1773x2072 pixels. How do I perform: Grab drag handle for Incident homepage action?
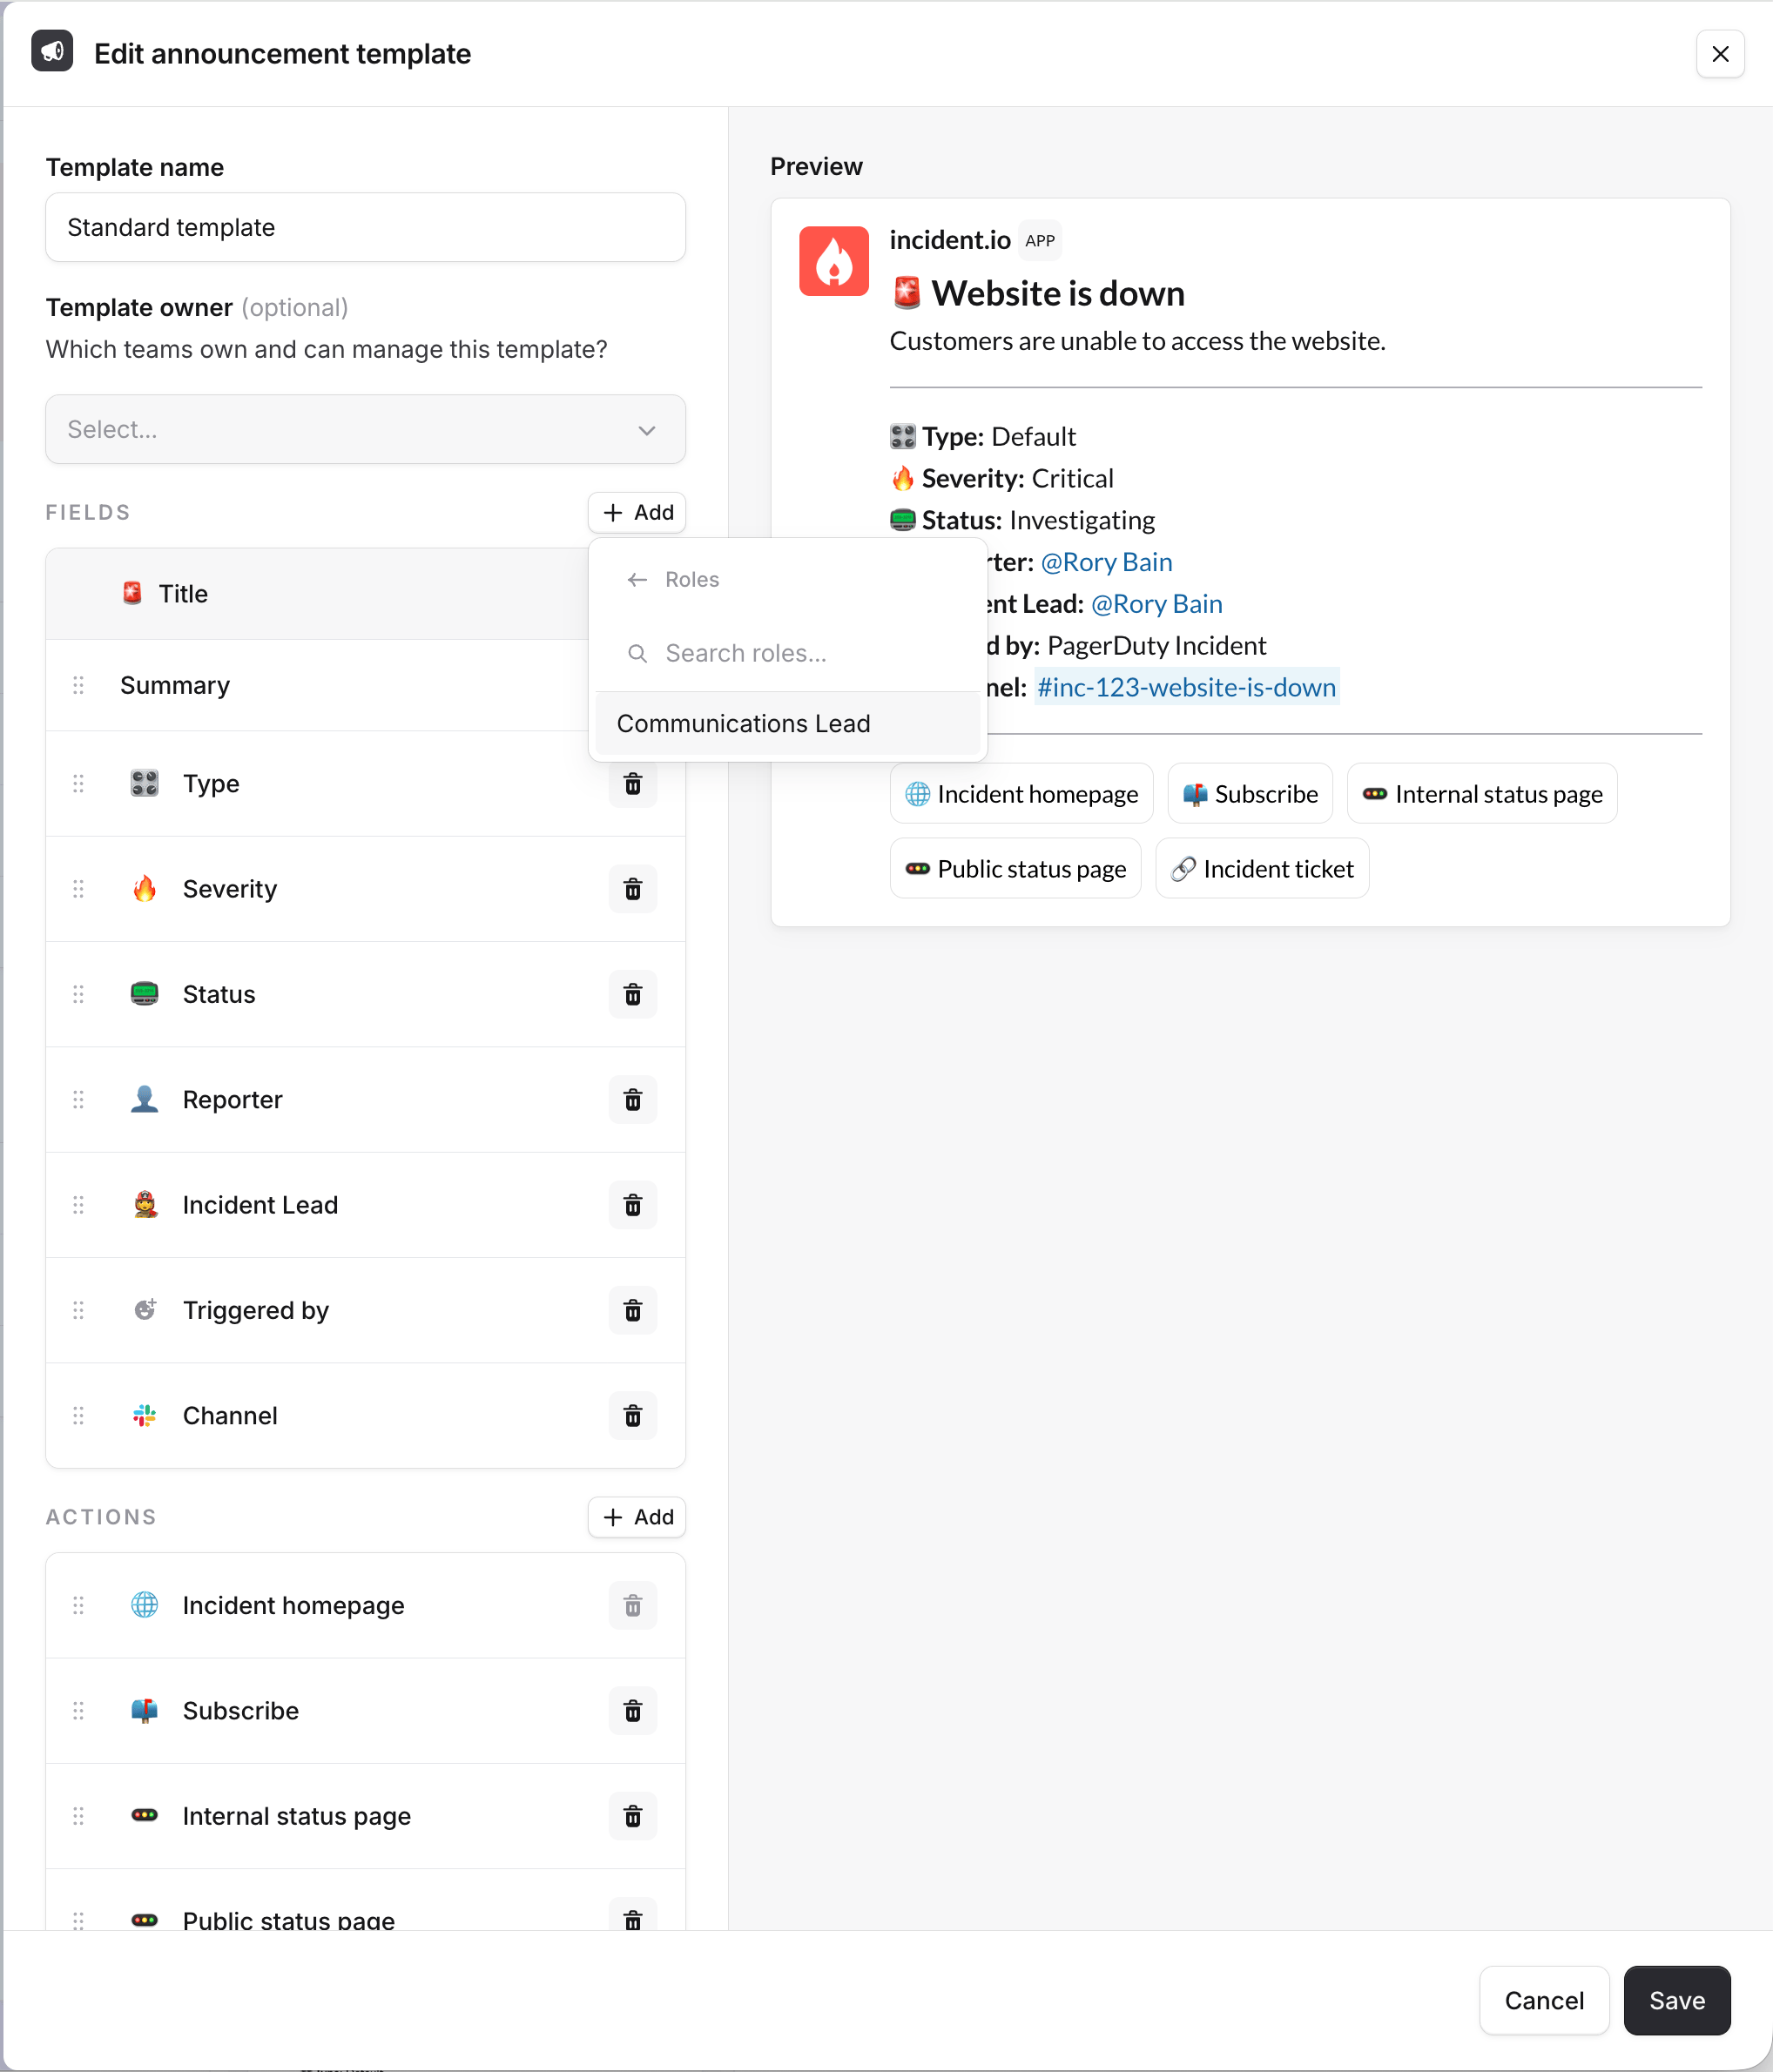click(78, 1606)
